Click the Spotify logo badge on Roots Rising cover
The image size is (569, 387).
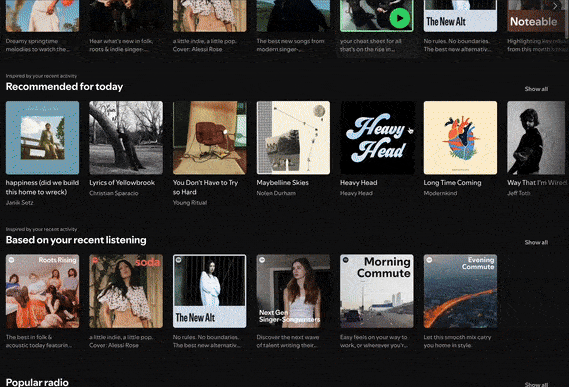click(x=12, y=260)
